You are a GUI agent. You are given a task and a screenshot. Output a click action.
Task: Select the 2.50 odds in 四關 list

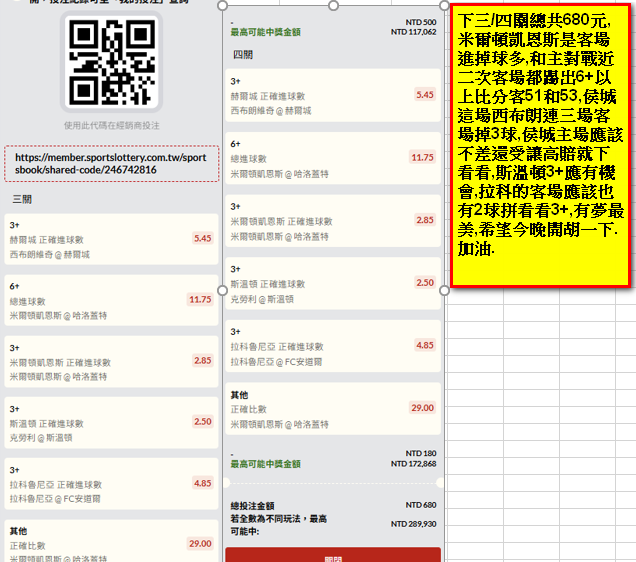[x=424, y=283]
